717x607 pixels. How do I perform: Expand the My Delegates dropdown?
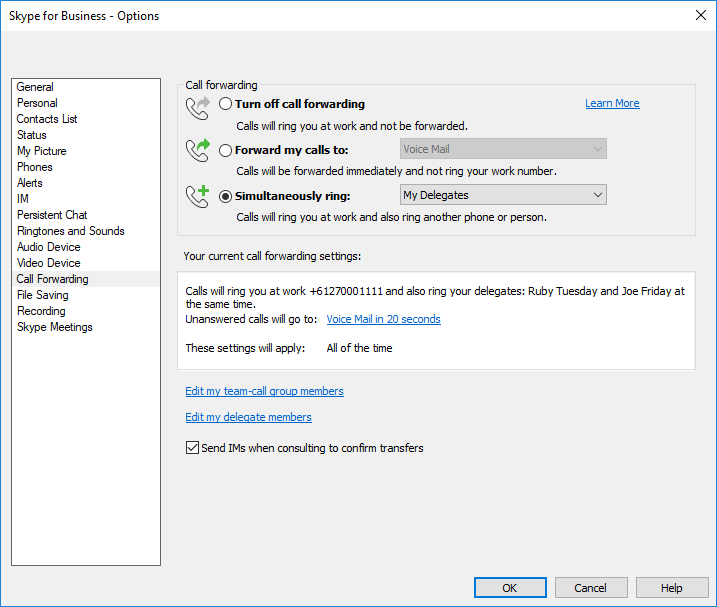tap(503, 195)
